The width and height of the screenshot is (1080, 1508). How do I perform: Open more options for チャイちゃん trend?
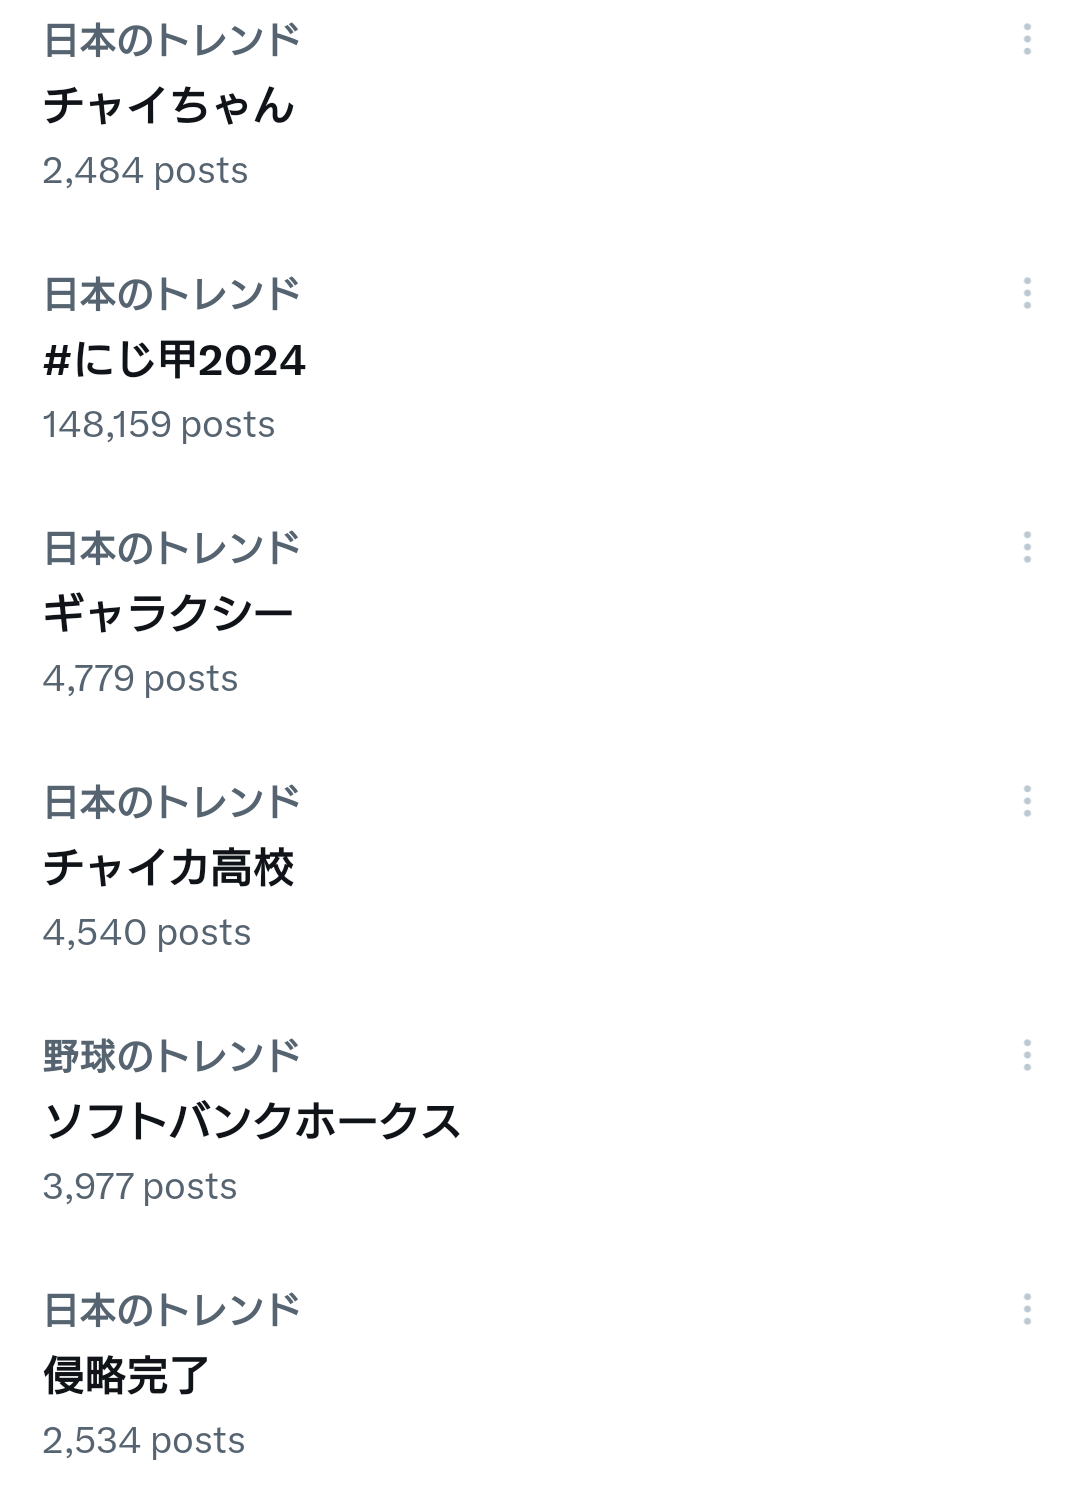[x=1027, y=40]
